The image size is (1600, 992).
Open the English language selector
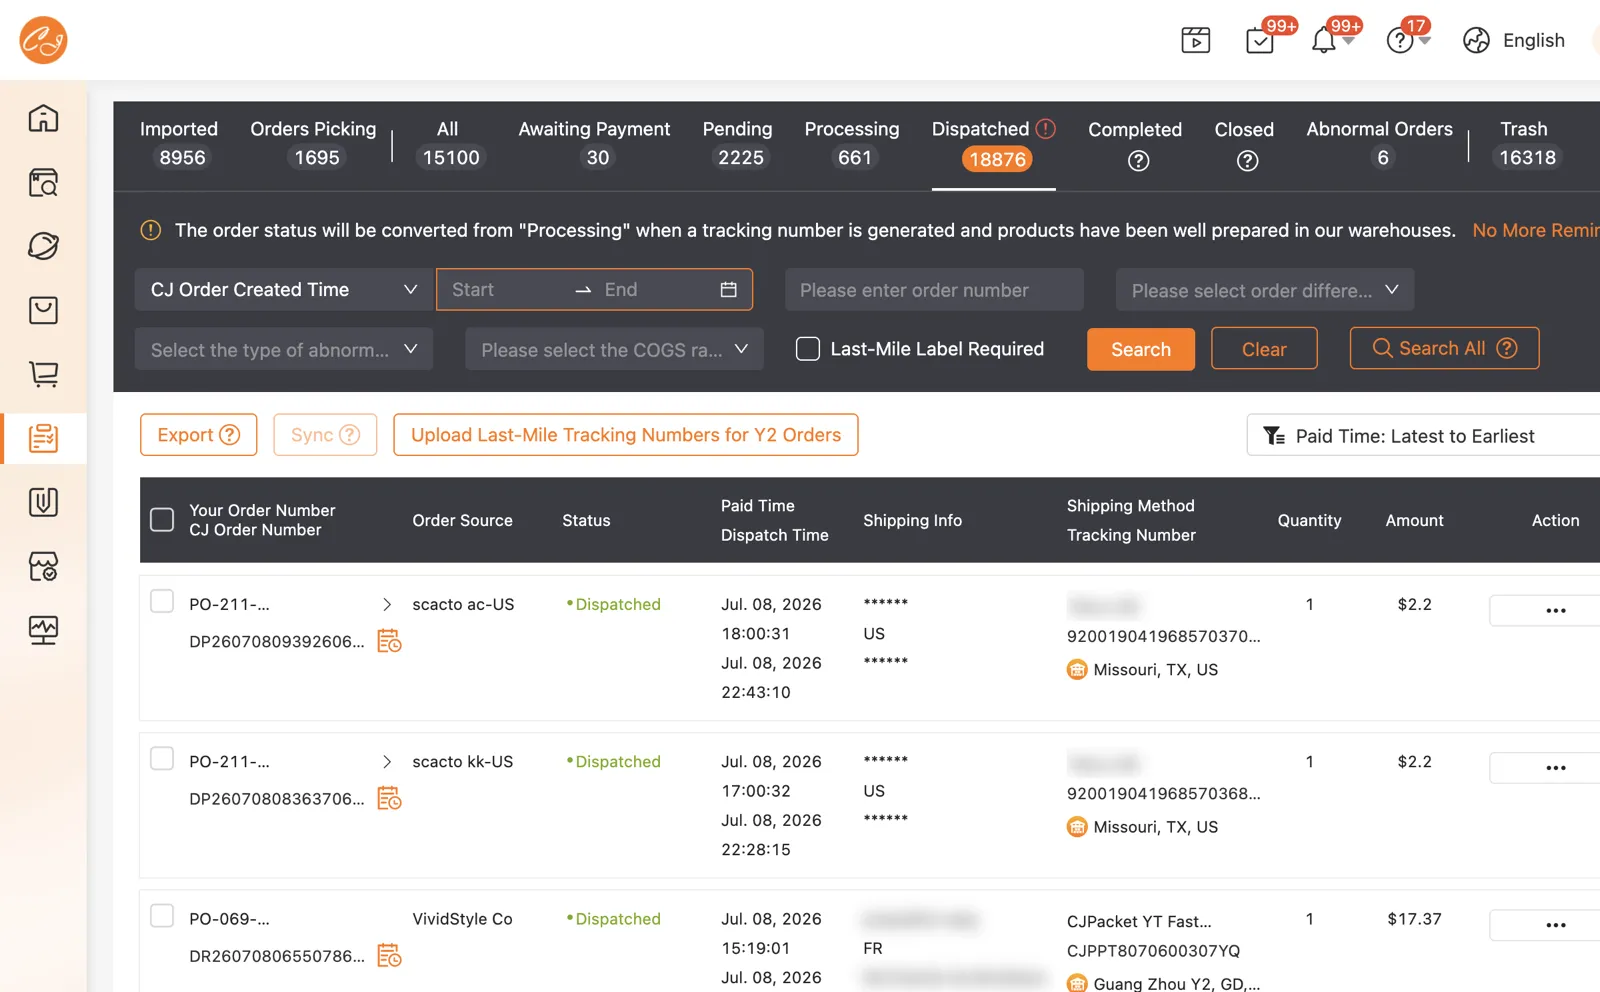1533,40
